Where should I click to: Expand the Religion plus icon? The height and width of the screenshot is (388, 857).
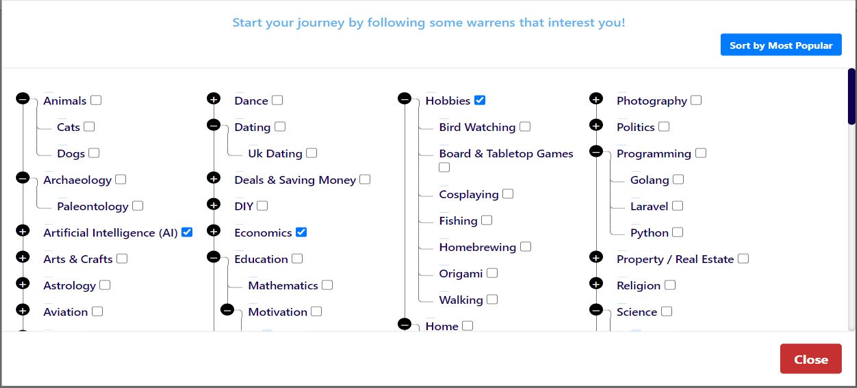tap(596, 283)
